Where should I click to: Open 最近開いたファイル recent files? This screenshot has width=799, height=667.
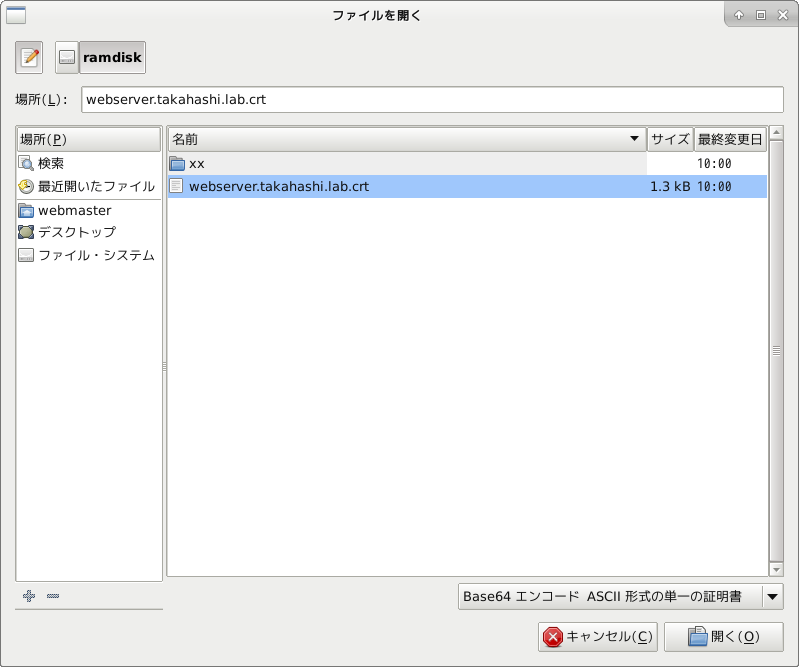point(89,186)
